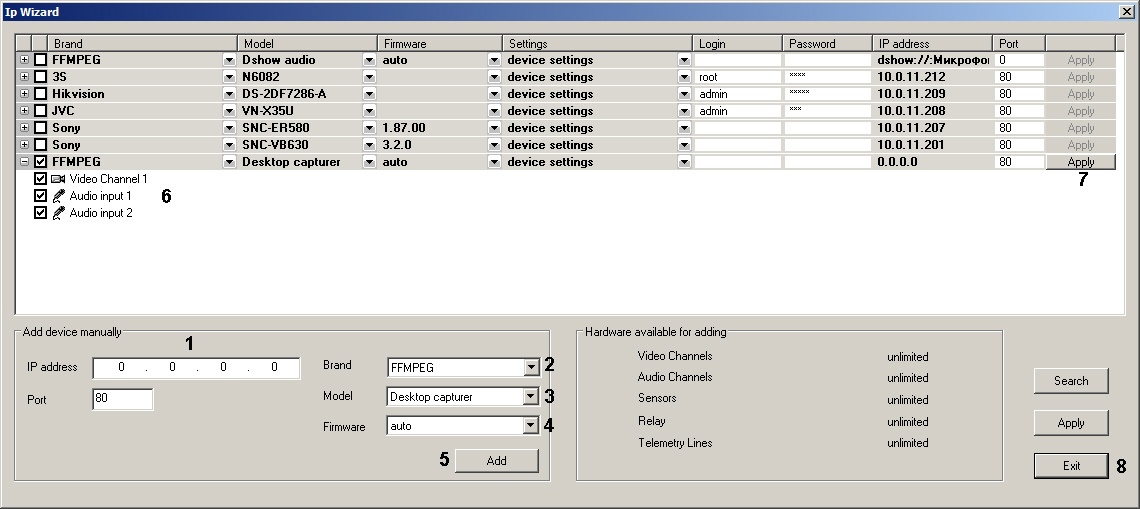Open the Model dropdown showing Desktop capturer
This screenshot has height=509, width=1140.
(x=530, y=397)
